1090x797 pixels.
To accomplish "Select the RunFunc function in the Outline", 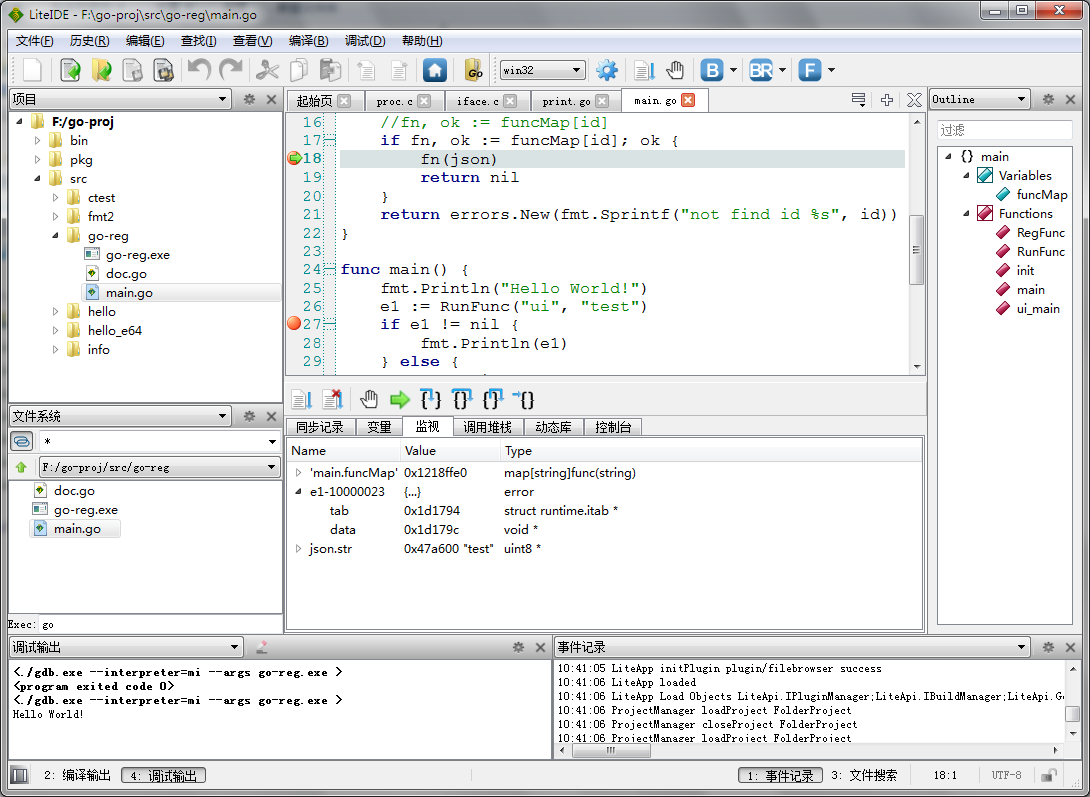I will pyautogui.click(x=1040, y=252).
